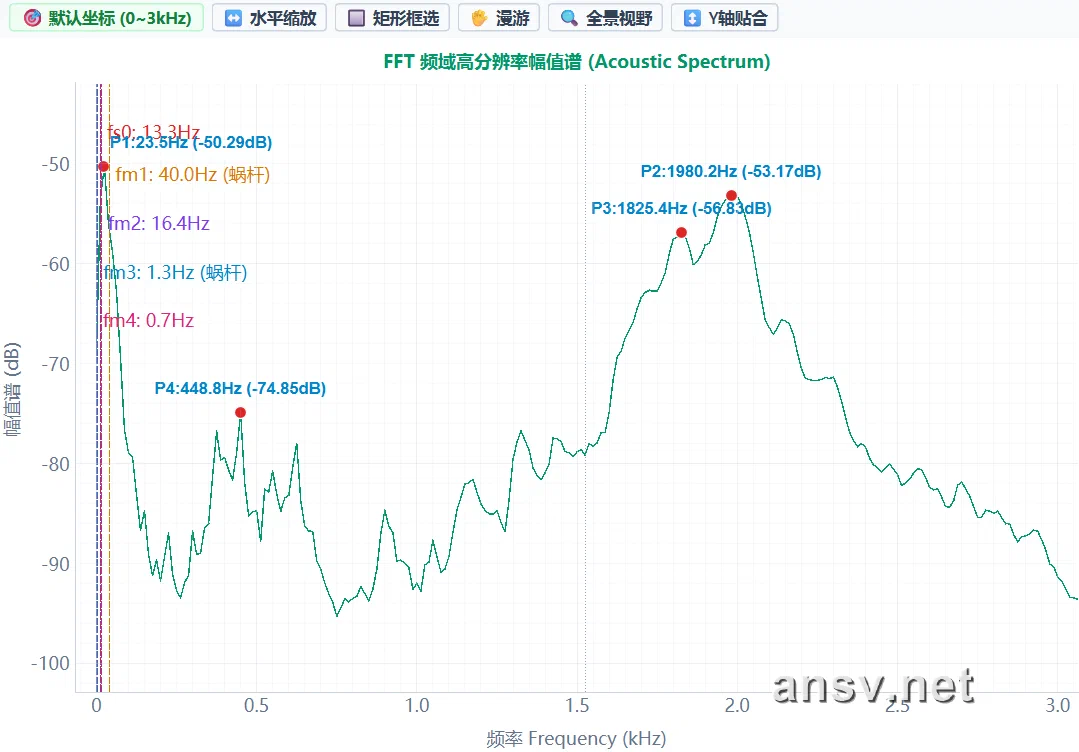The image size is (1079, 752).
Task: Click the P3:1825.4Hz (-56.83dB) label
Action: point(681,208)
